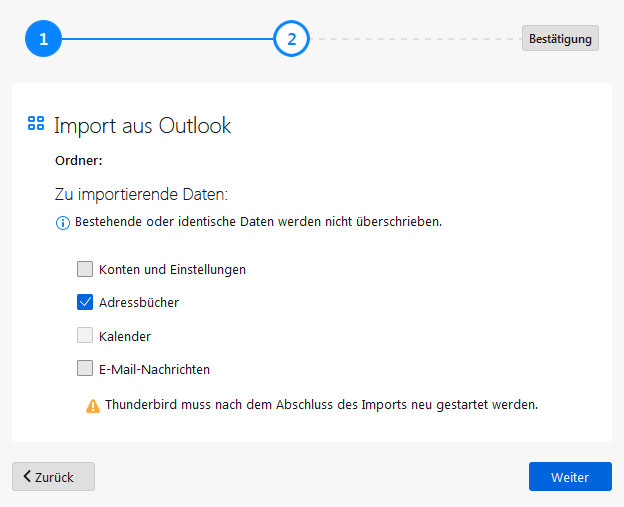
Task: Click the Import aus Outlook heading
Action: pos(142,125)
